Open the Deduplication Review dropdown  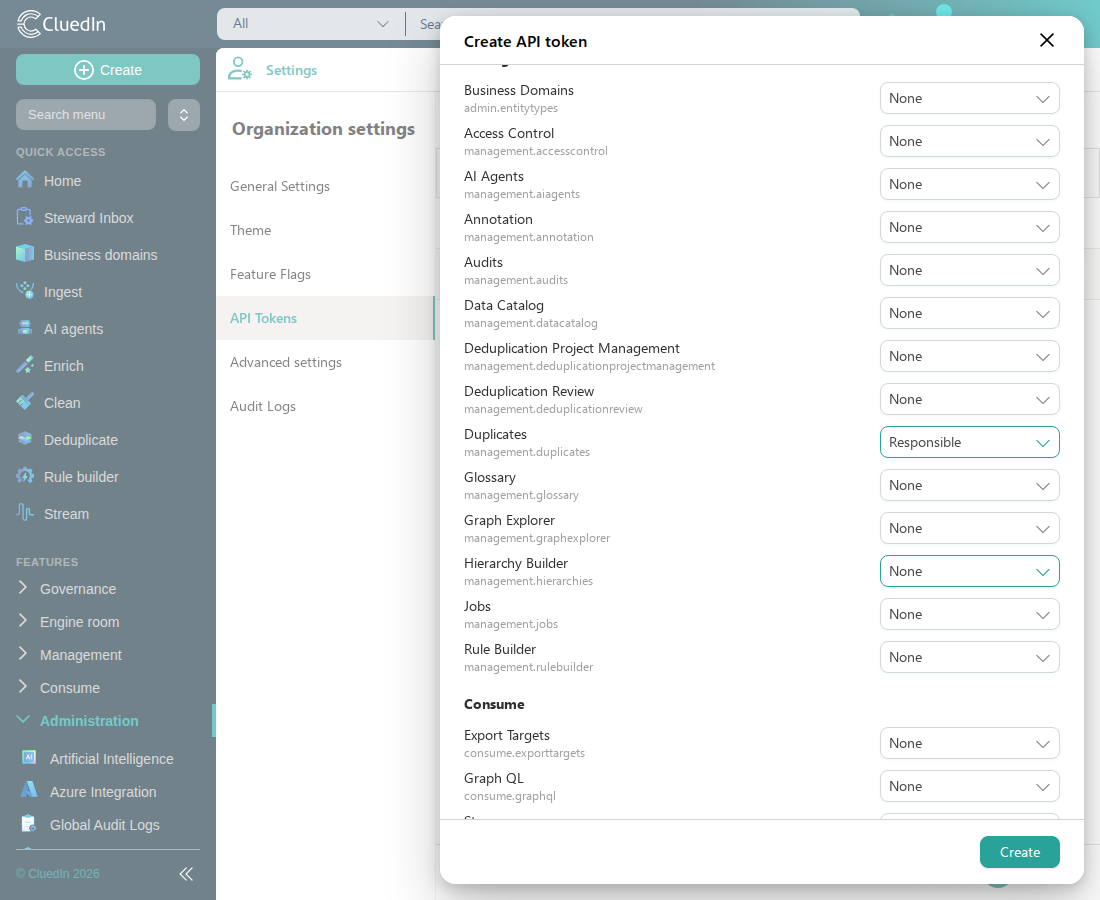970,399
